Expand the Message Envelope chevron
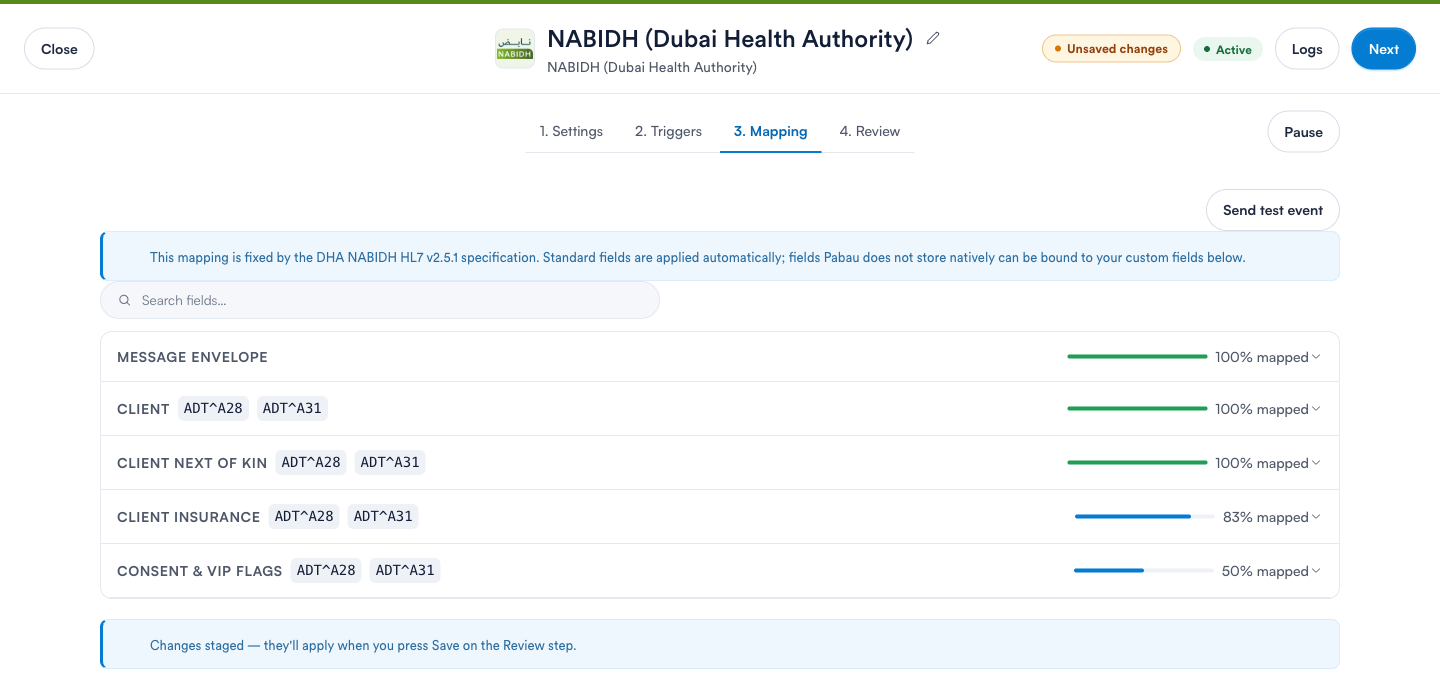1440x700 pixels. [x=1316, y=357]
